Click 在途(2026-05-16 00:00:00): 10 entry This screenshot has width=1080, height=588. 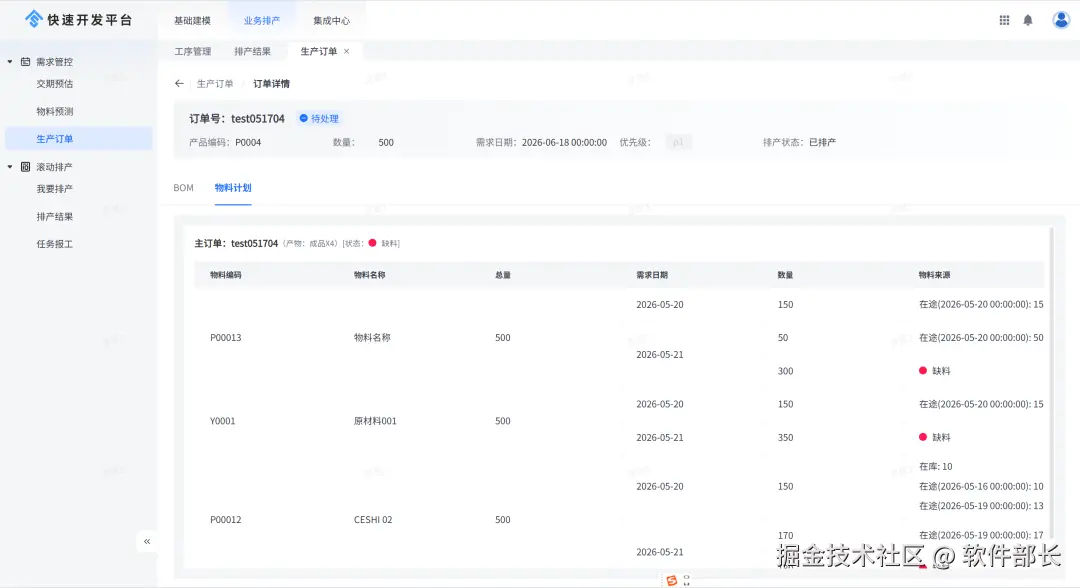981,486
